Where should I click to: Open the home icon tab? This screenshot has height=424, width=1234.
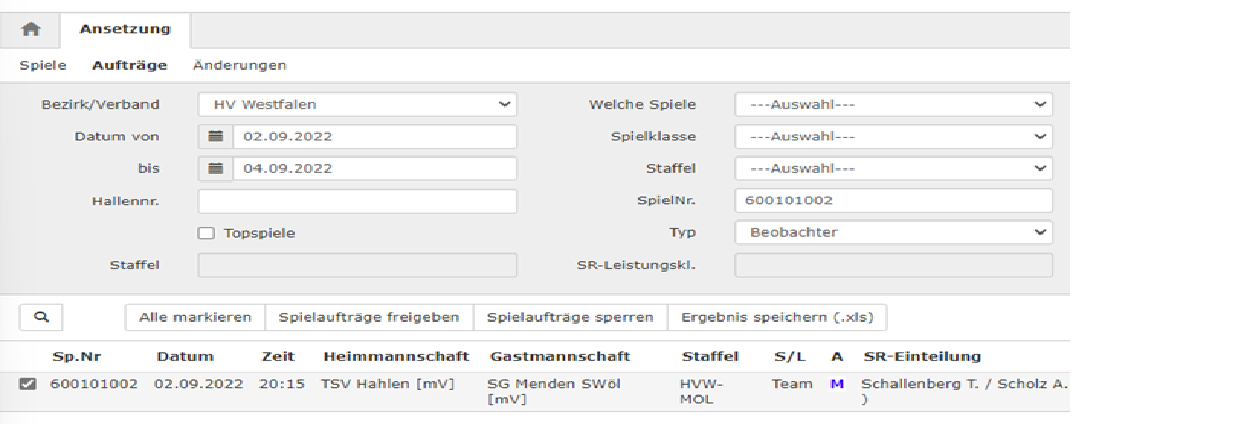(x=31, y=30)
